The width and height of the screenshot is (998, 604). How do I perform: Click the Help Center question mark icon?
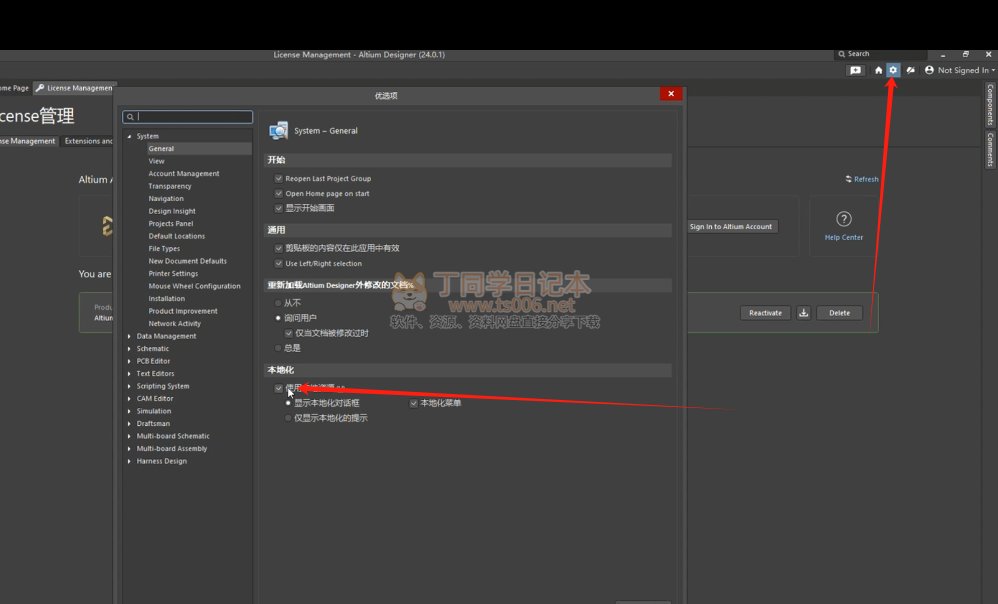click(844, 219)
